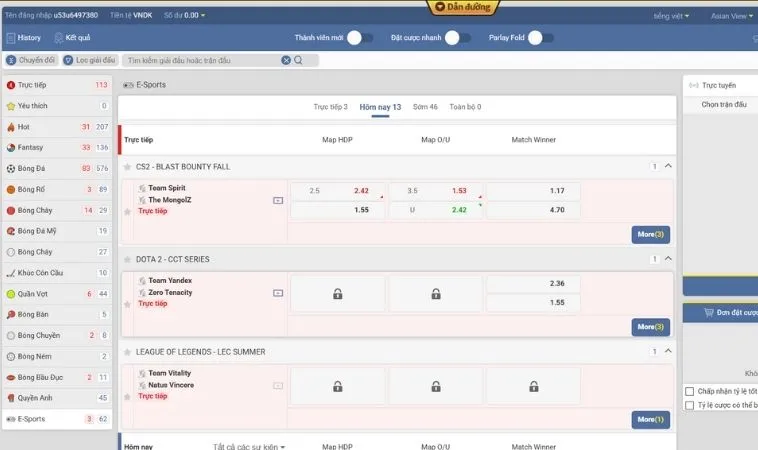This screenshot has width=758, height=450.
Task: Open the Asian View dropdown
Action: point(732,16)
